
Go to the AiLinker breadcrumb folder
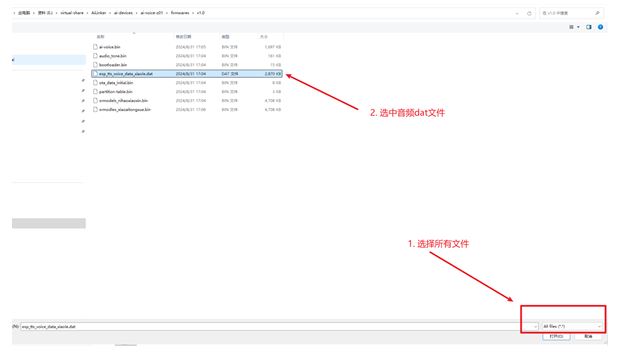[99, 13]
